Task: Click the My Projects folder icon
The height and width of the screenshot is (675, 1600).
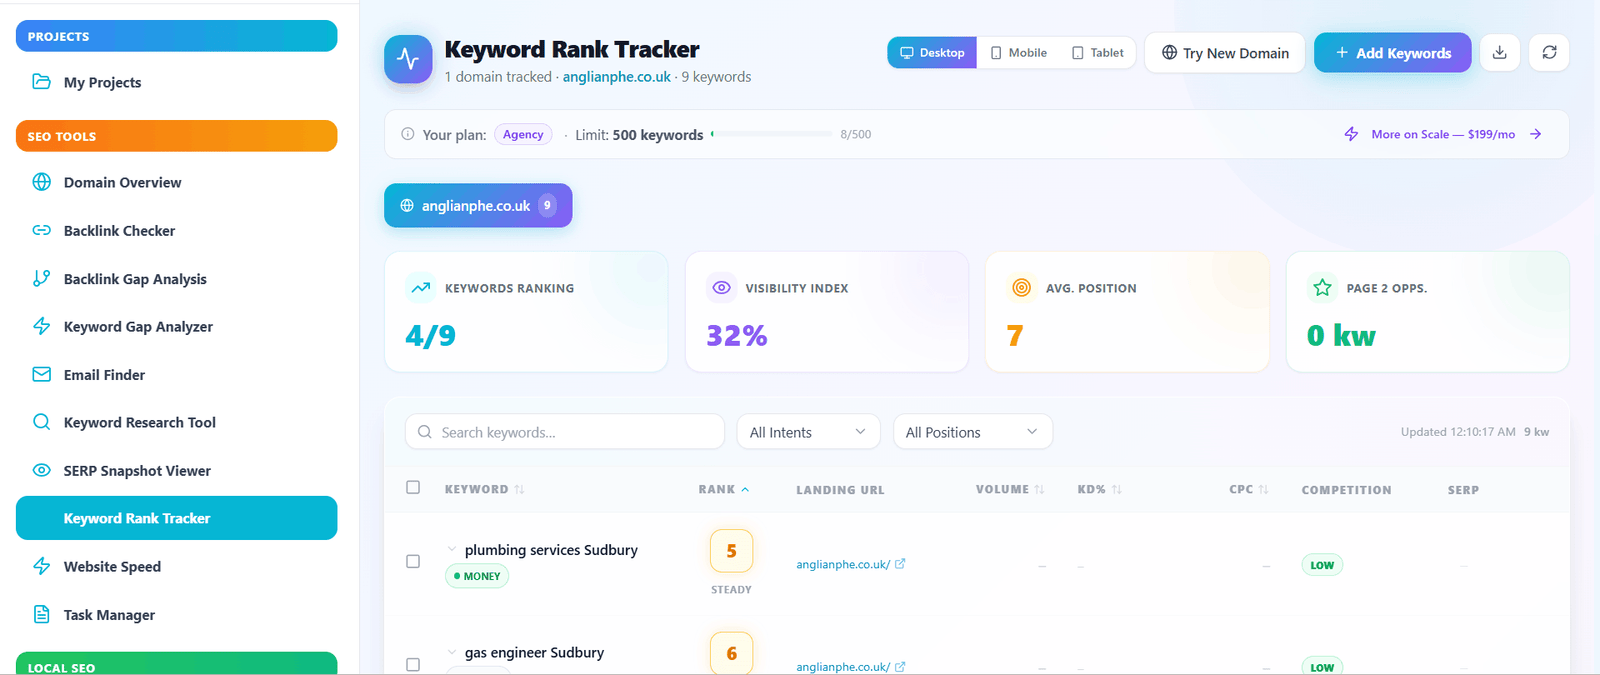Action: point(41,82)
